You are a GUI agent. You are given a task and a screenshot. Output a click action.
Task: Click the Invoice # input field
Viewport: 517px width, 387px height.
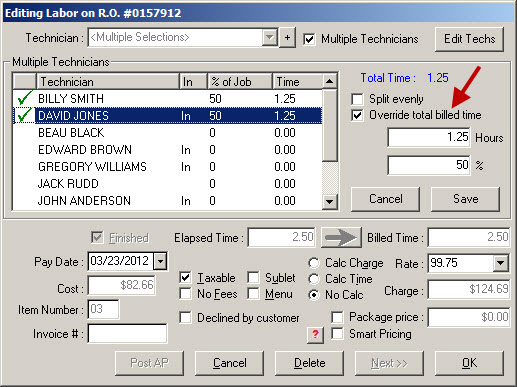tap(127, 333)
